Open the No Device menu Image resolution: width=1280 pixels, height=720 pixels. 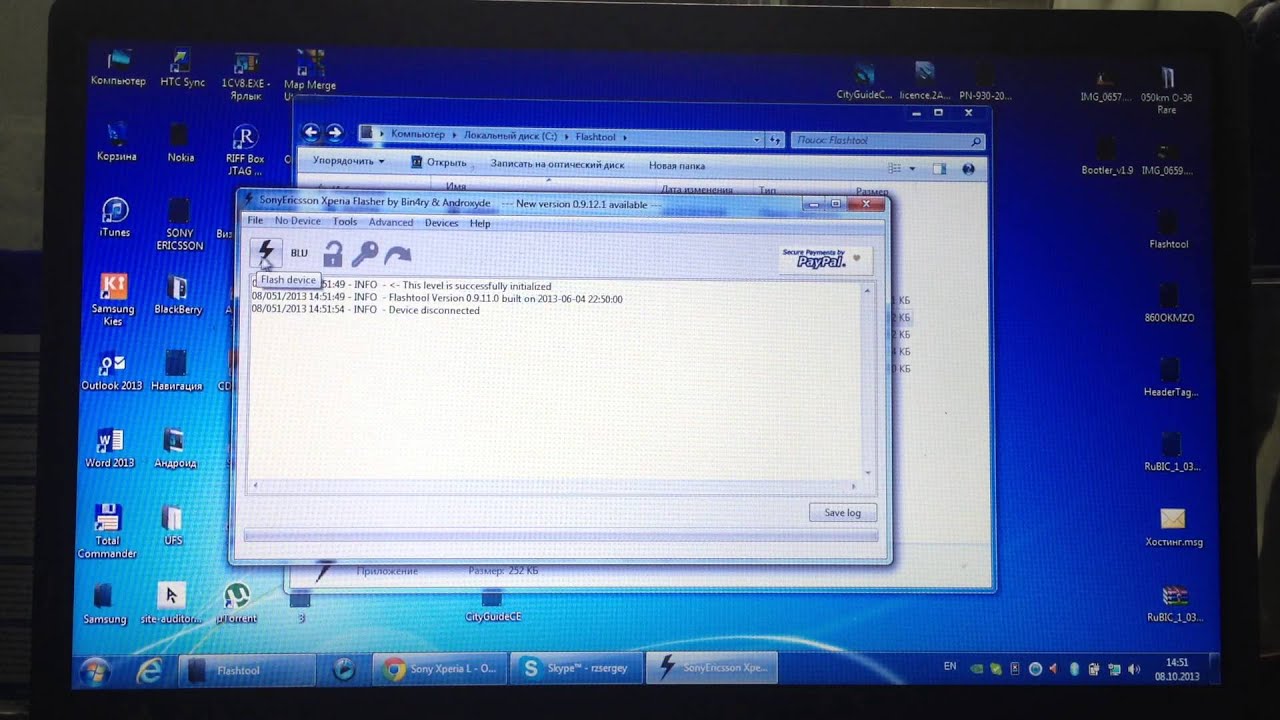point(297,221)
